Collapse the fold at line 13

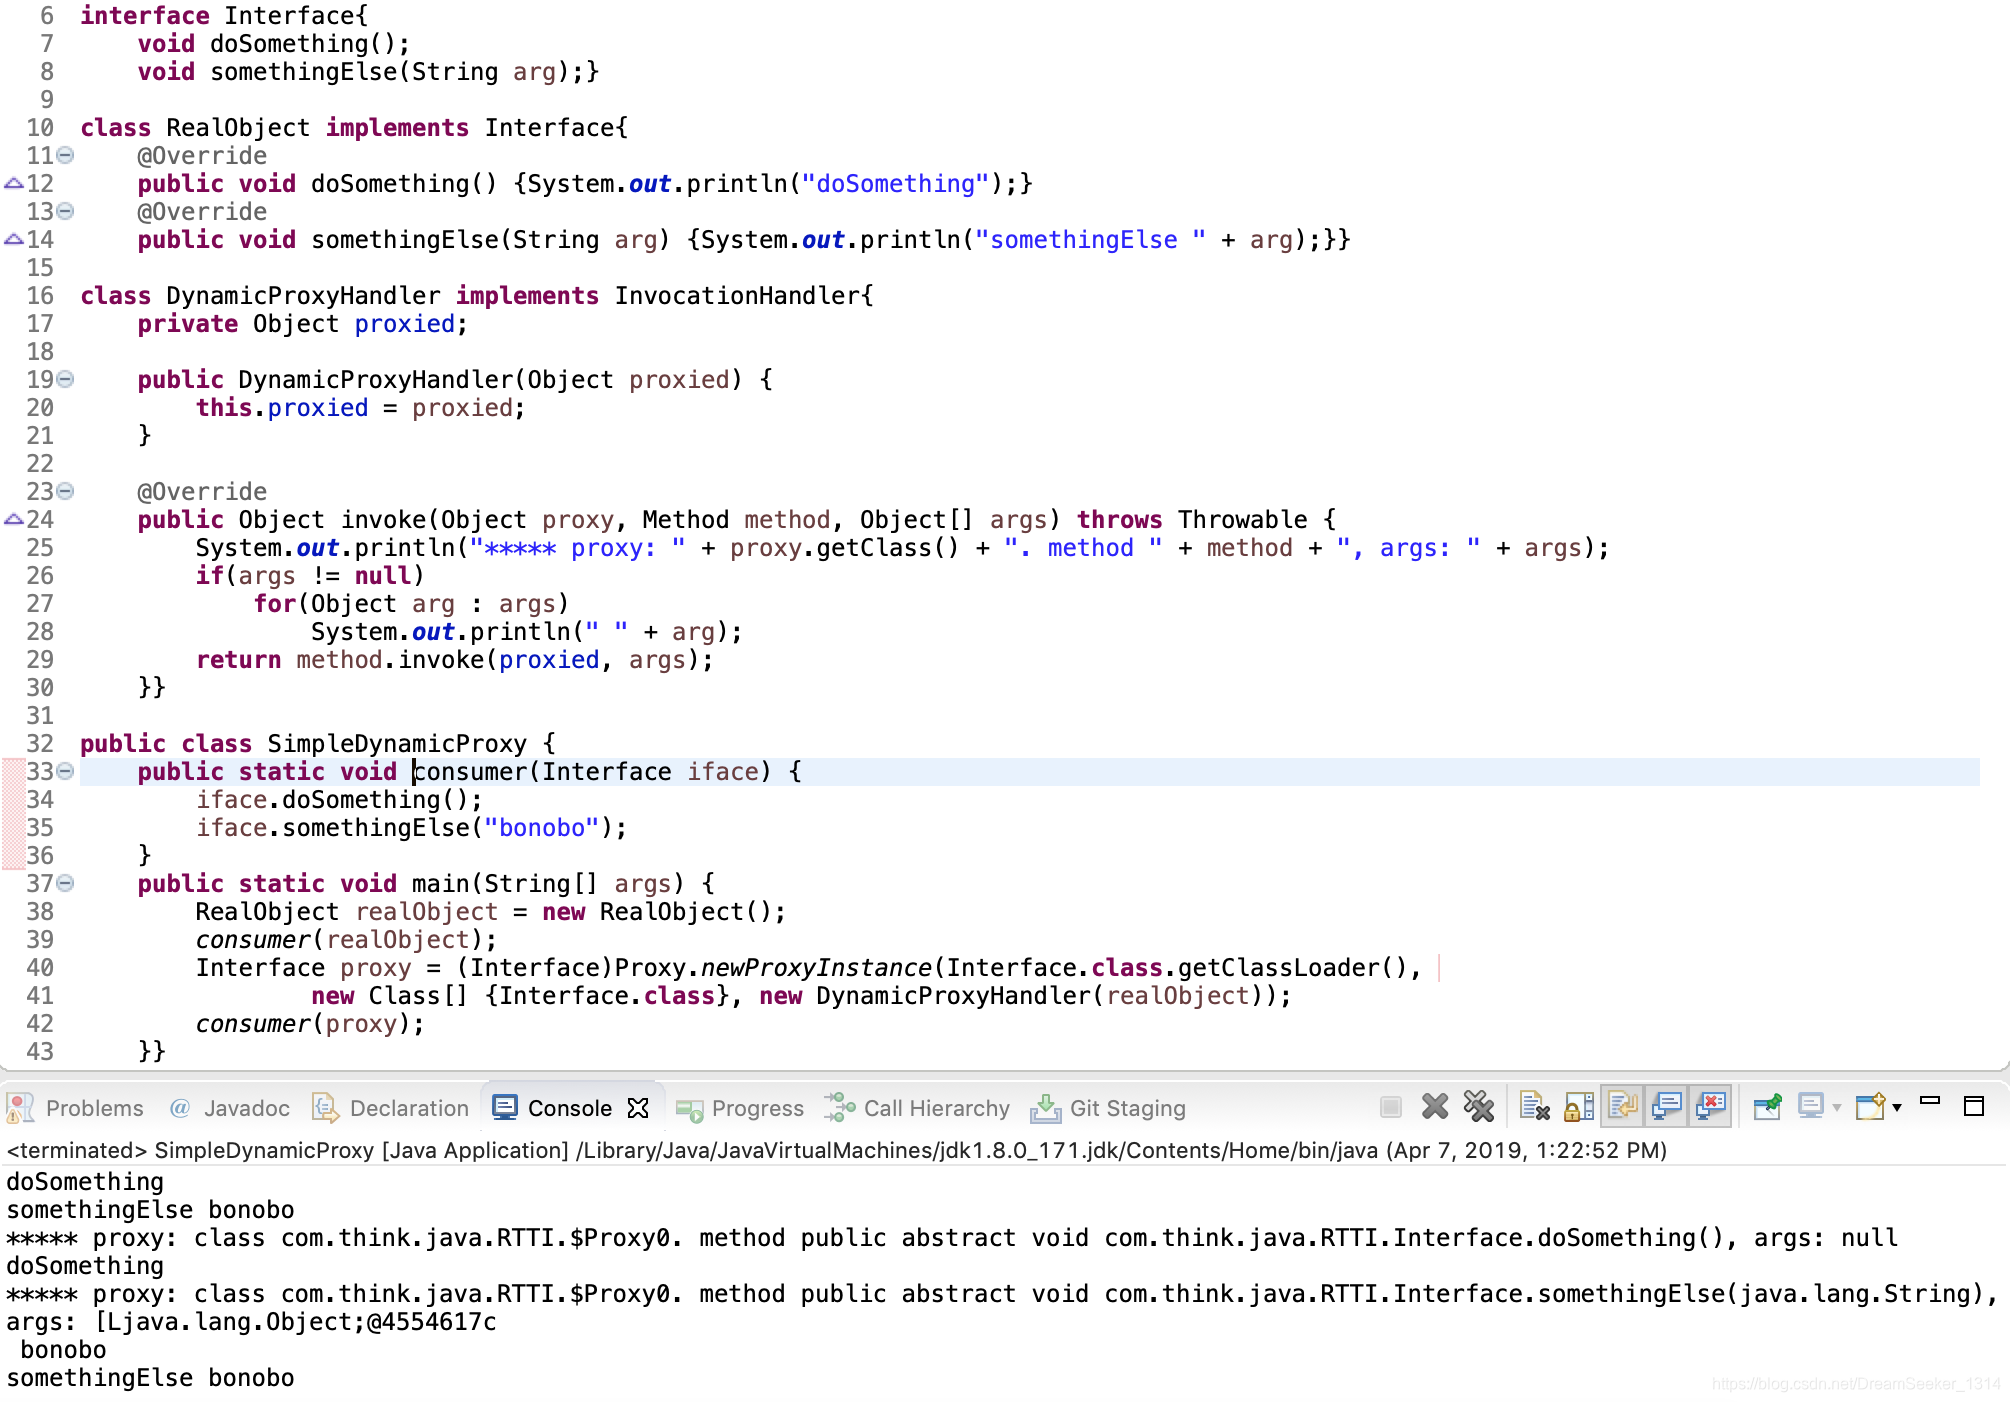click(x=66, y=211)
